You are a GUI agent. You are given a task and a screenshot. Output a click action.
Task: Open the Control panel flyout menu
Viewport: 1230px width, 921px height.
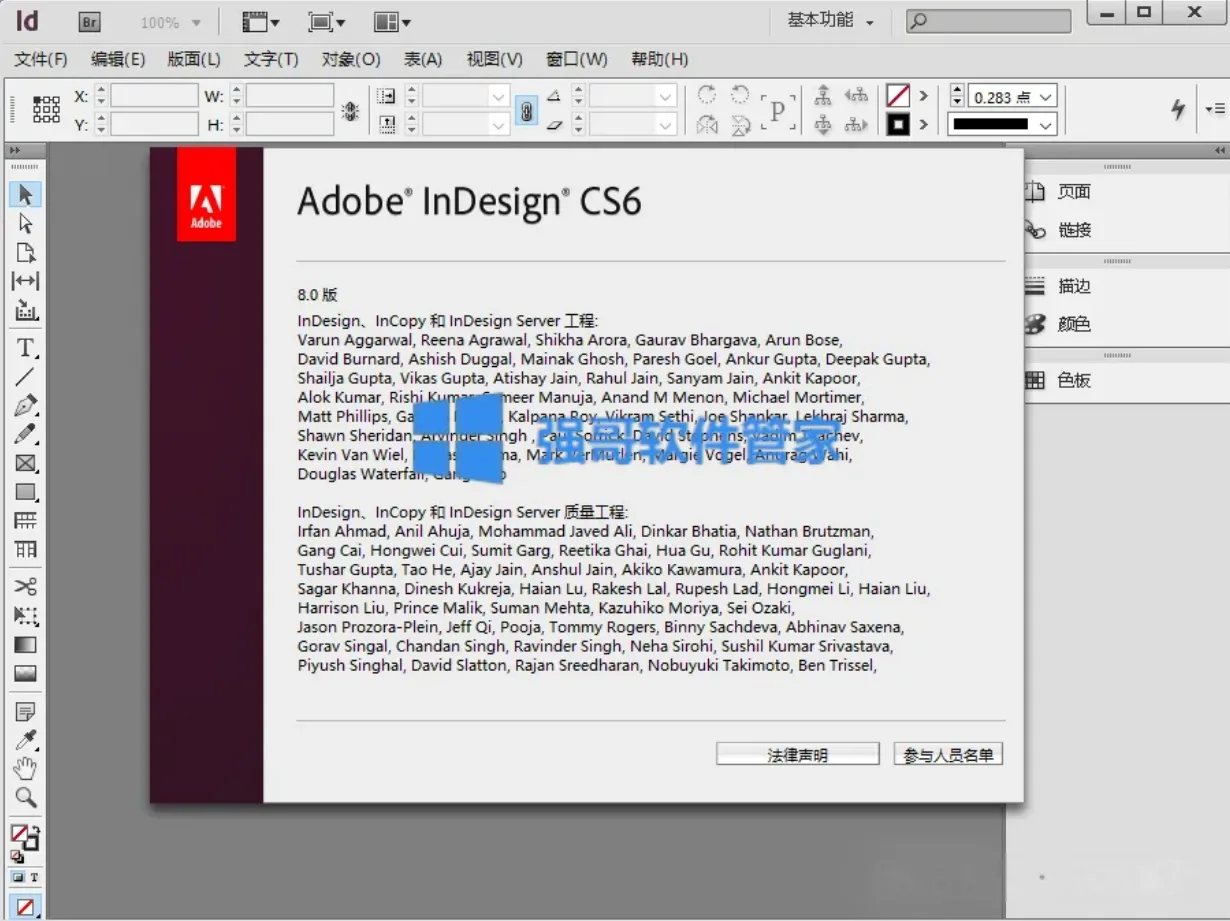point(1215,108)
